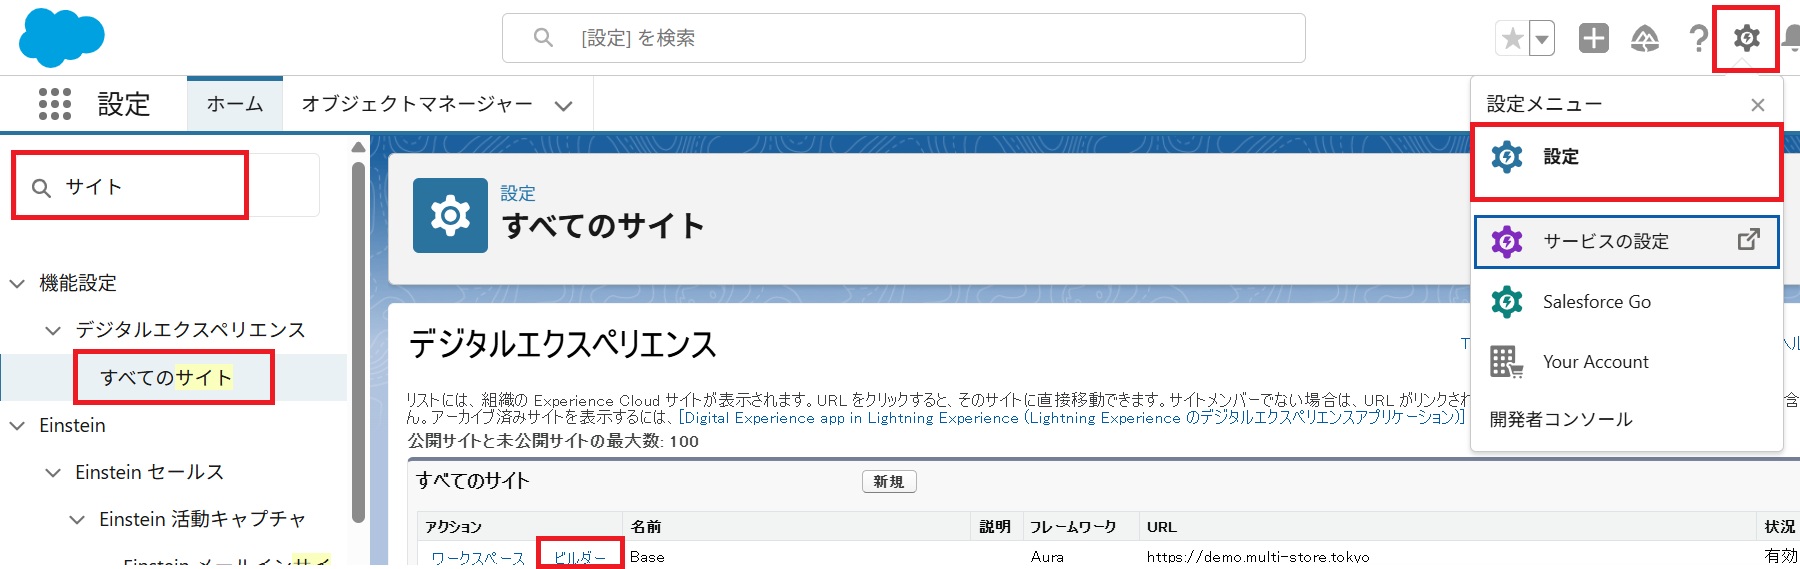The image size is (1800, 569).
Task: Open the ビルダー link for Base
Action: 579,557
